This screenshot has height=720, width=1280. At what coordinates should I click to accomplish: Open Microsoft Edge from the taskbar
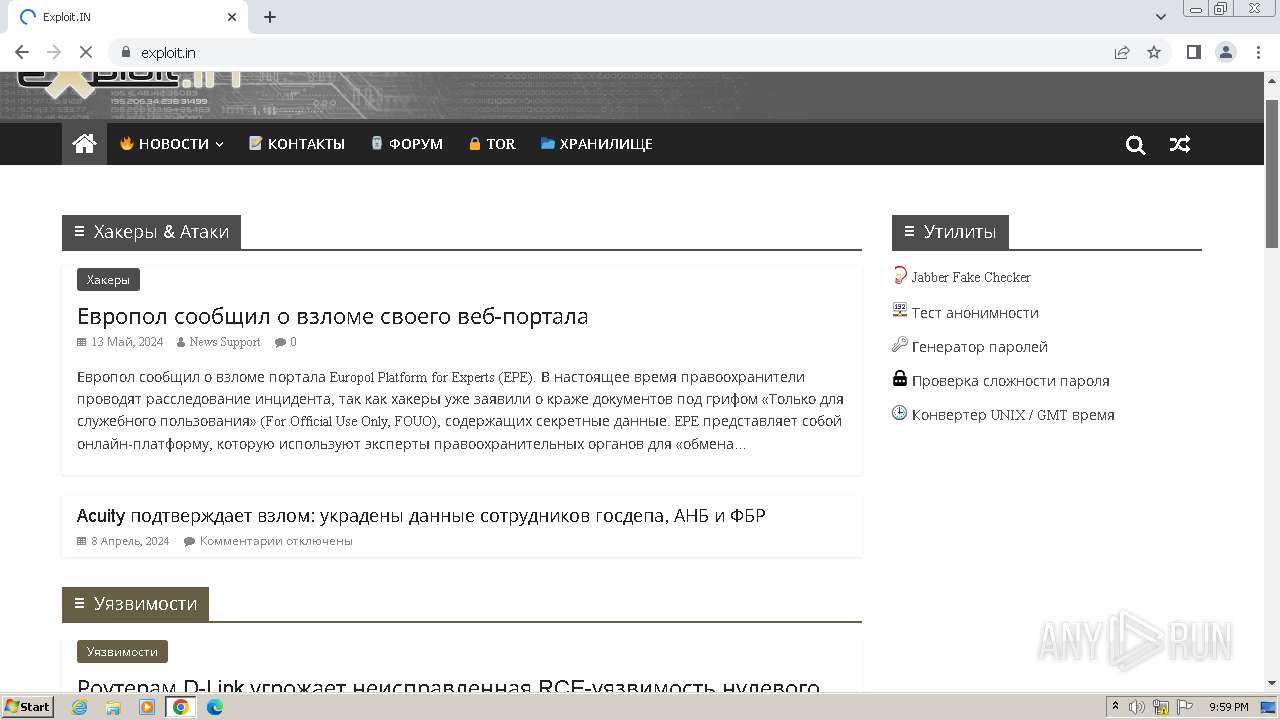pyautogui.click(x=215, y=707)
